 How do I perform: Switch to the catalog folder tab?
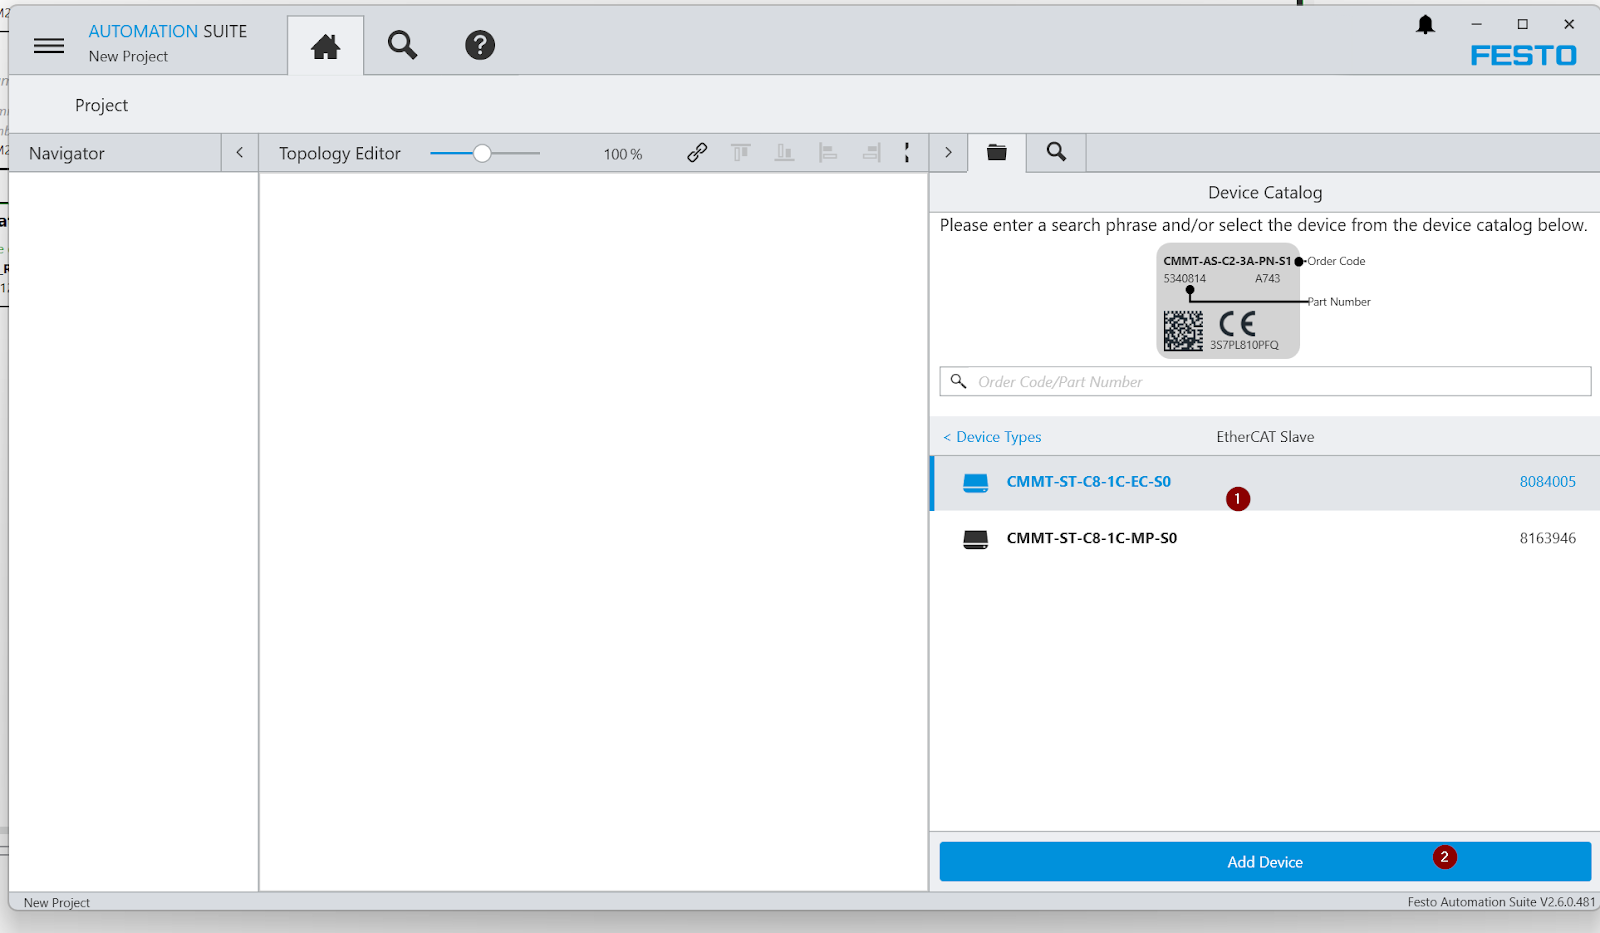pos(997,152)
